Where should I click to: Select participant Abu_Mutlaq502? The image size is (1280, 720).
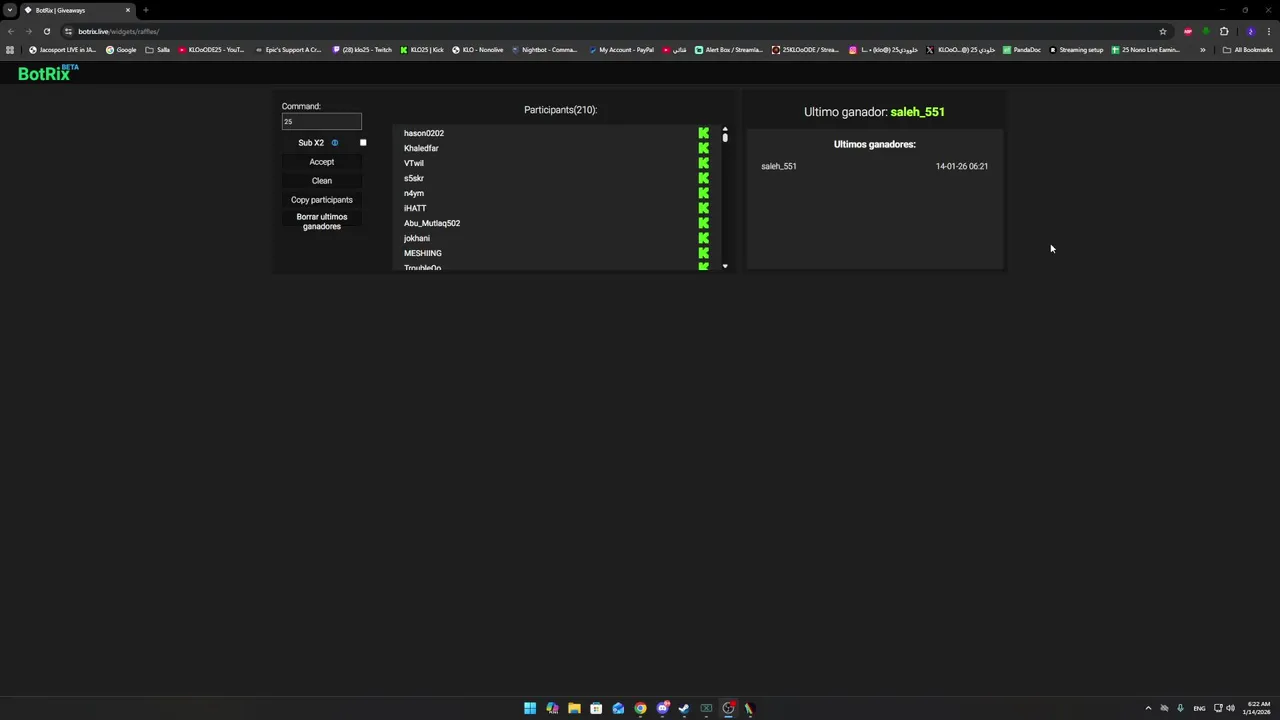point(432,223)
